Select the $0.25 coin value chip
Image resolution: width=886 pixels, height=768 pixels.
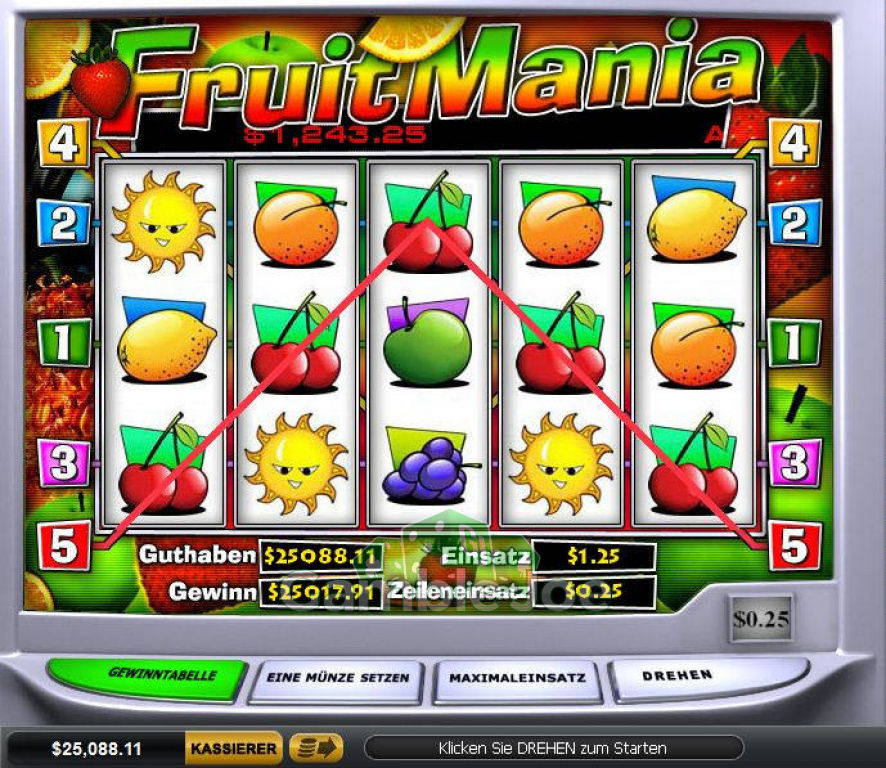(x=760, y=619)
